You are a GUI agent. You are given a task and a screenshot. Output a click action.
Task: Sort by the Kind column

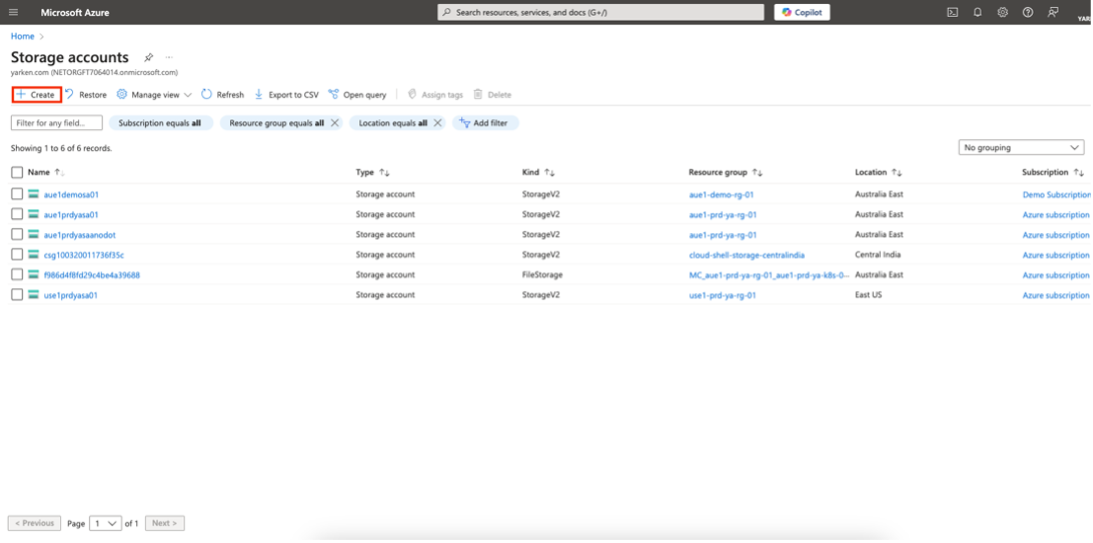(x=538, y=172)
